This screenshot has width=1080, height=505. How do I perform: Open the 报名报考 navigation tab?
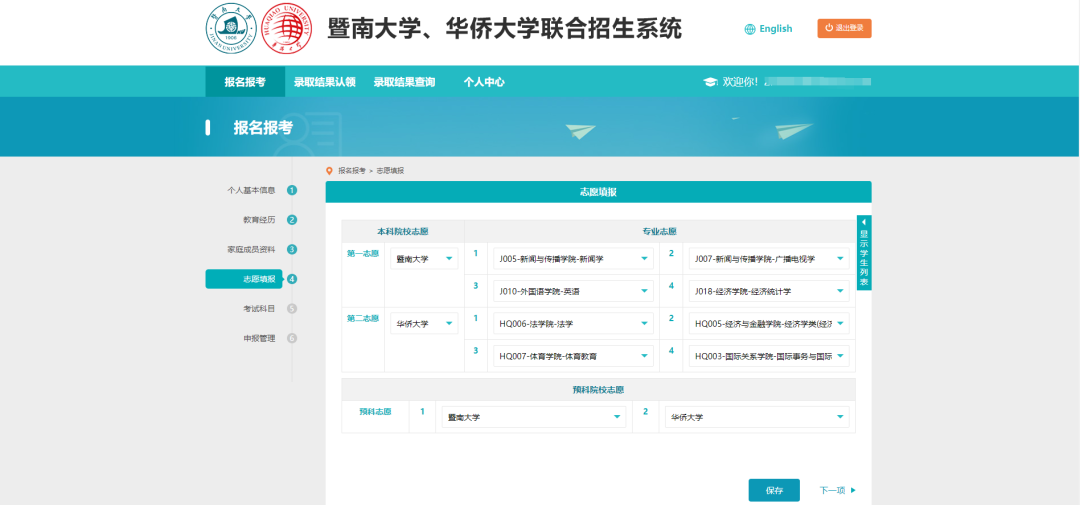[245, 82]
